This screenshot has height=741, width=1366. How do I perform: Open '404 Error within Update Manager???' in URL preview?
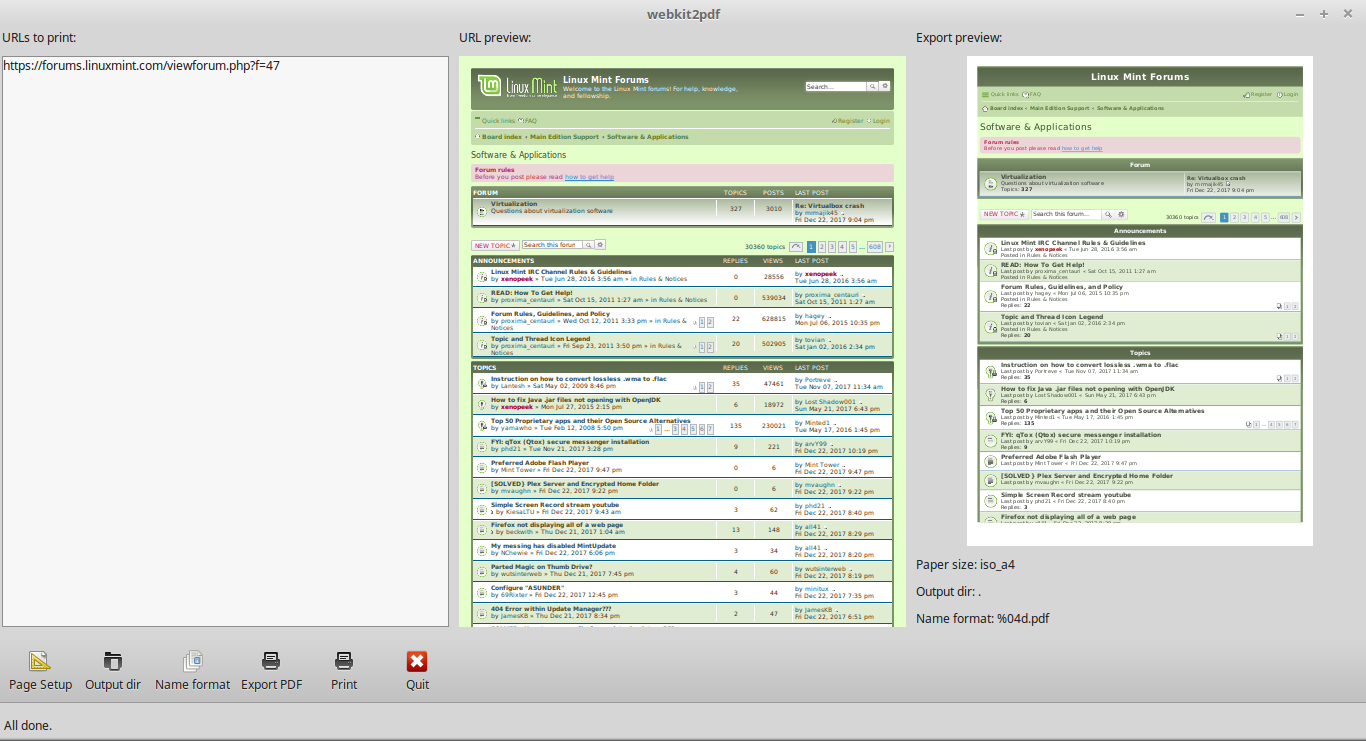coord(551,609)
